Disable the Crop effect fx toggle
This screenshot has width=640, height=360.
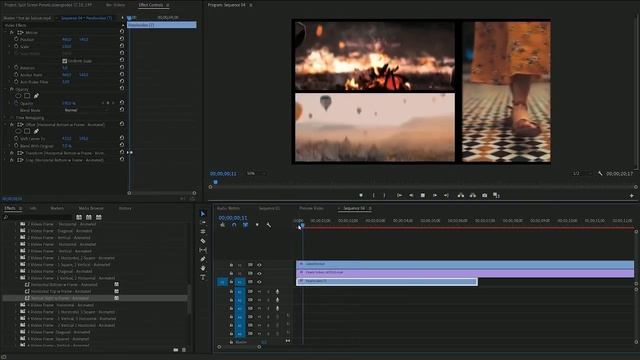[x=11, y=160]
